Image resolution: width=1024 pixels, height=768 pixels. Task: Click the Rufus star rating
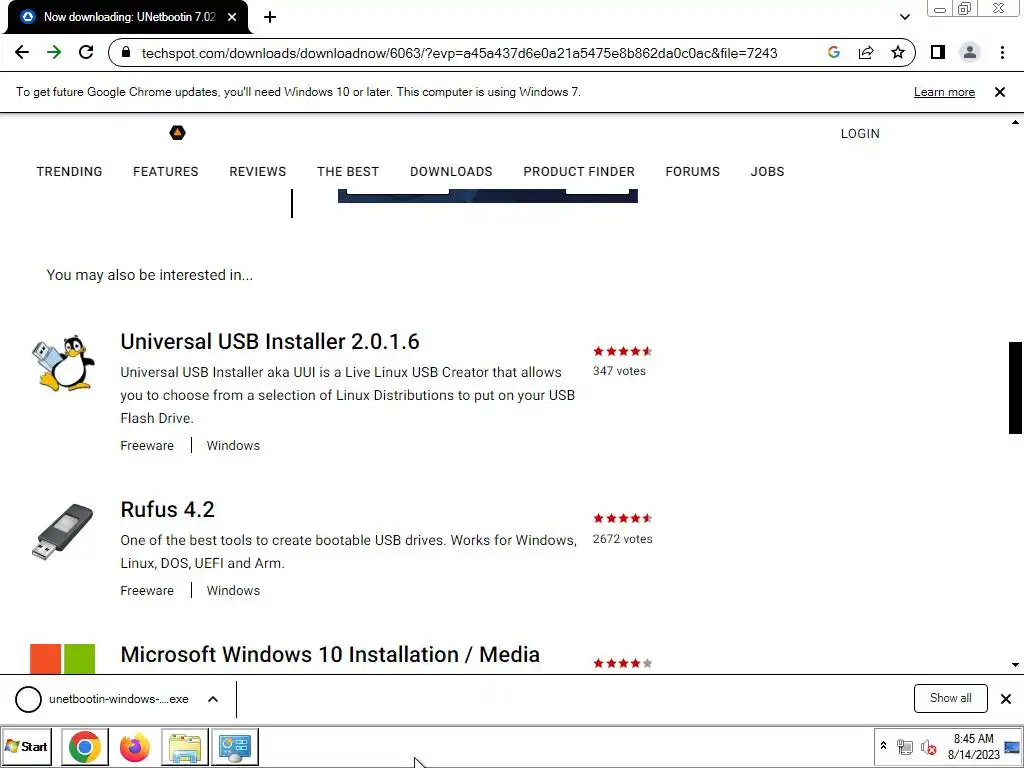622,519
